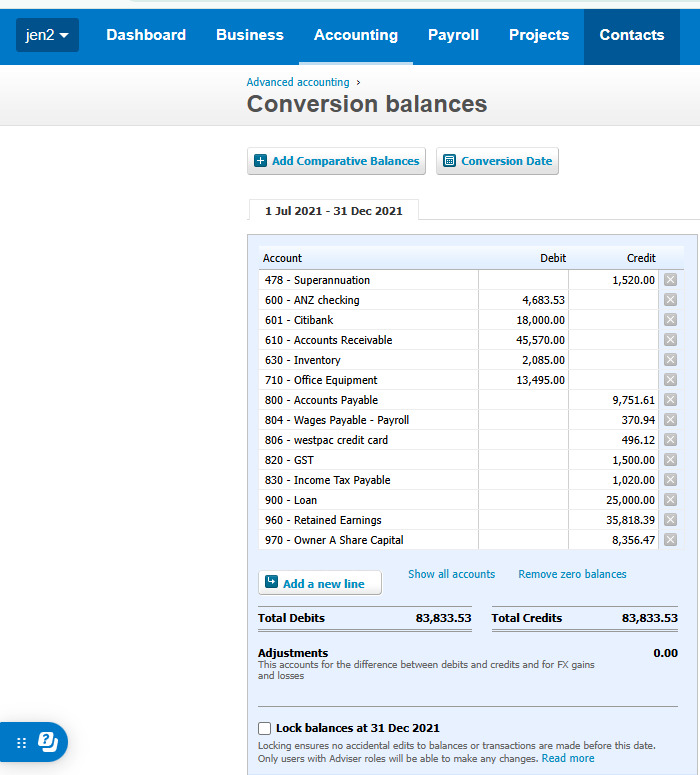
Task: Click the Remove zero balances link
Action: (572, 574)
